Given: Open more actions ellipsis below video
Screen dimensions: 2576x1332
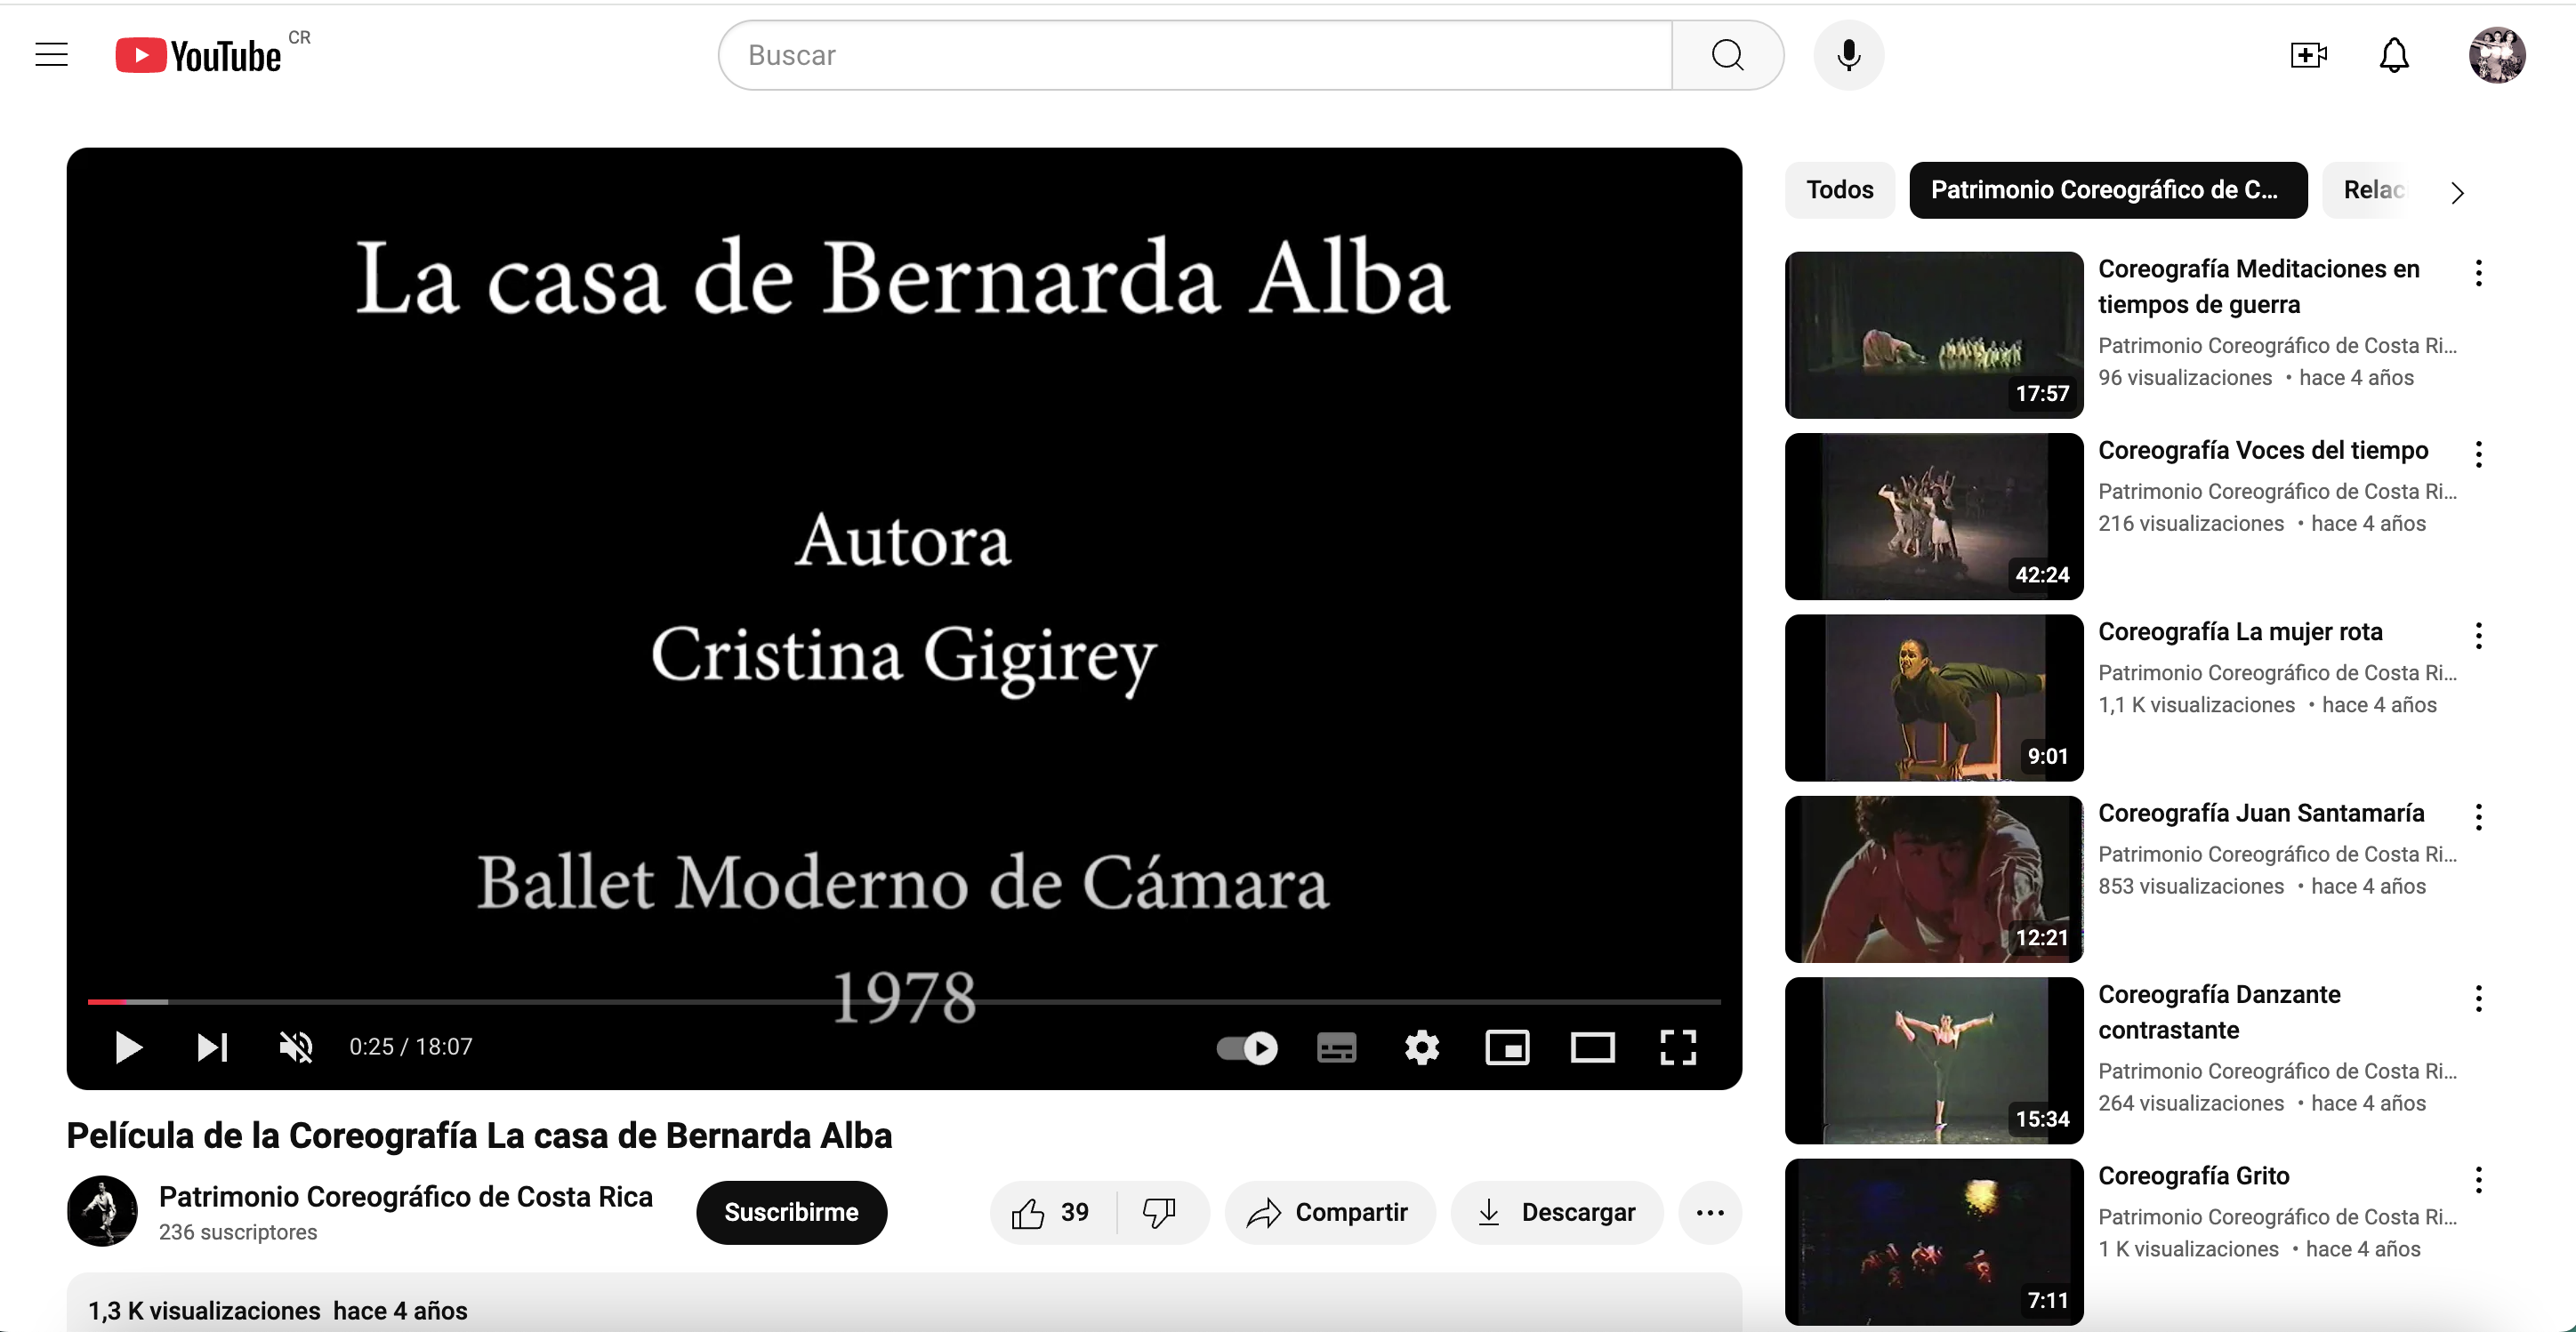Looking at the screenshot, I should [x=1710, y=1212].
